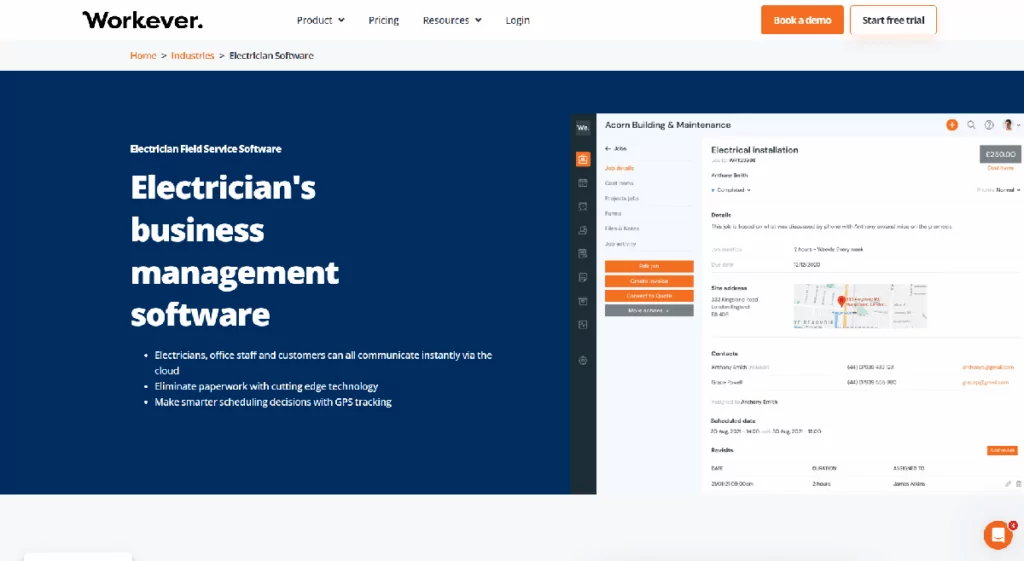1024x561 pixels.
Task: Expand the Product dropdown menu
Action: [320, 20]
